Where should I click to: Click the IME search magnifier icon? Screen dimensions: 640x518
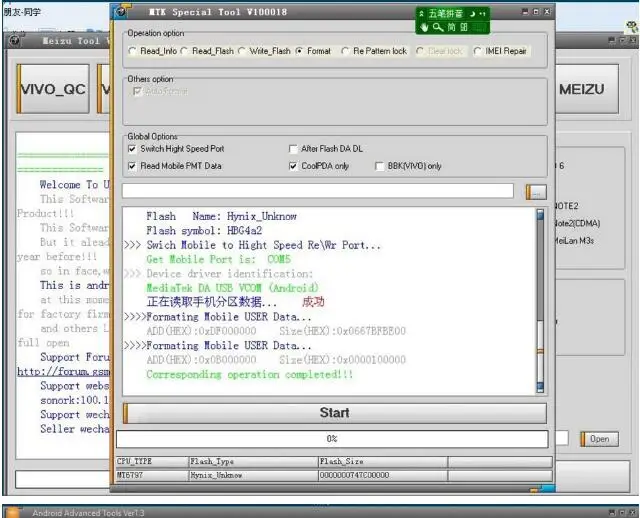(x=438, y=27)
